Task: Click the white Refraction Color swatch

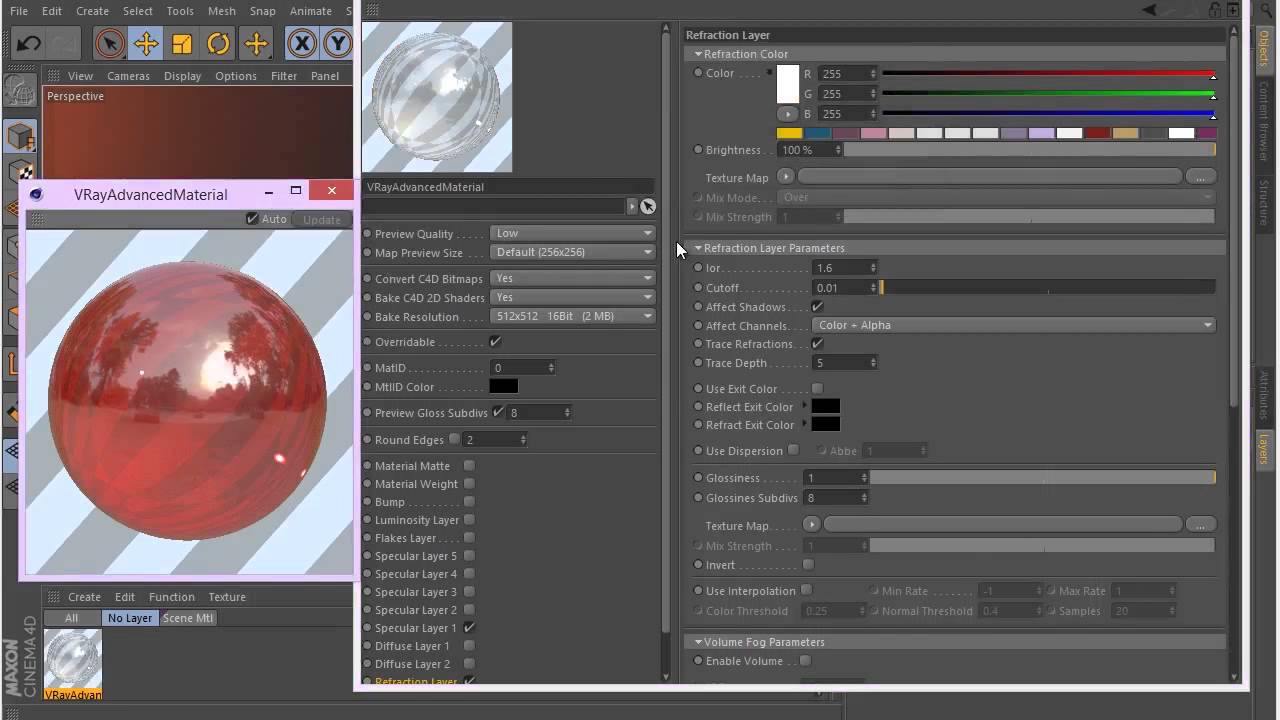Action: [788, 85]
